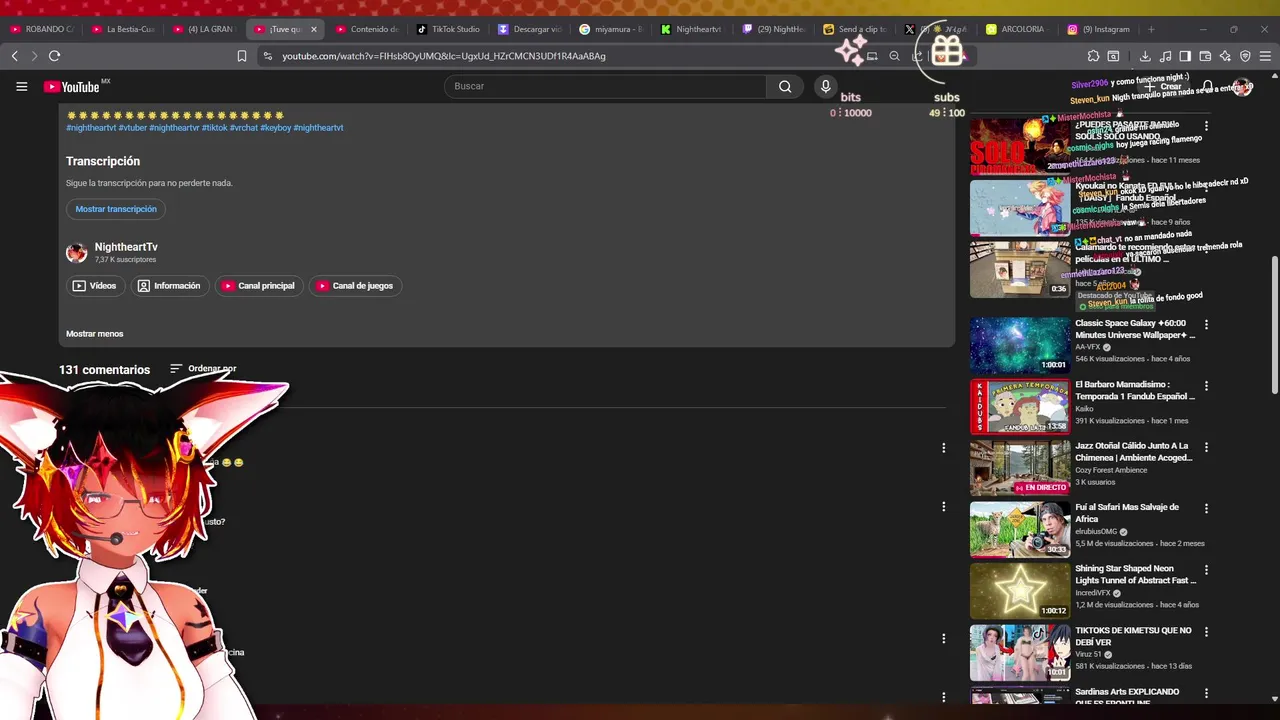Click the page vertical scrollbar thumb
1280x720 pixels.
pyautogui.click(x=1274, y=325)
